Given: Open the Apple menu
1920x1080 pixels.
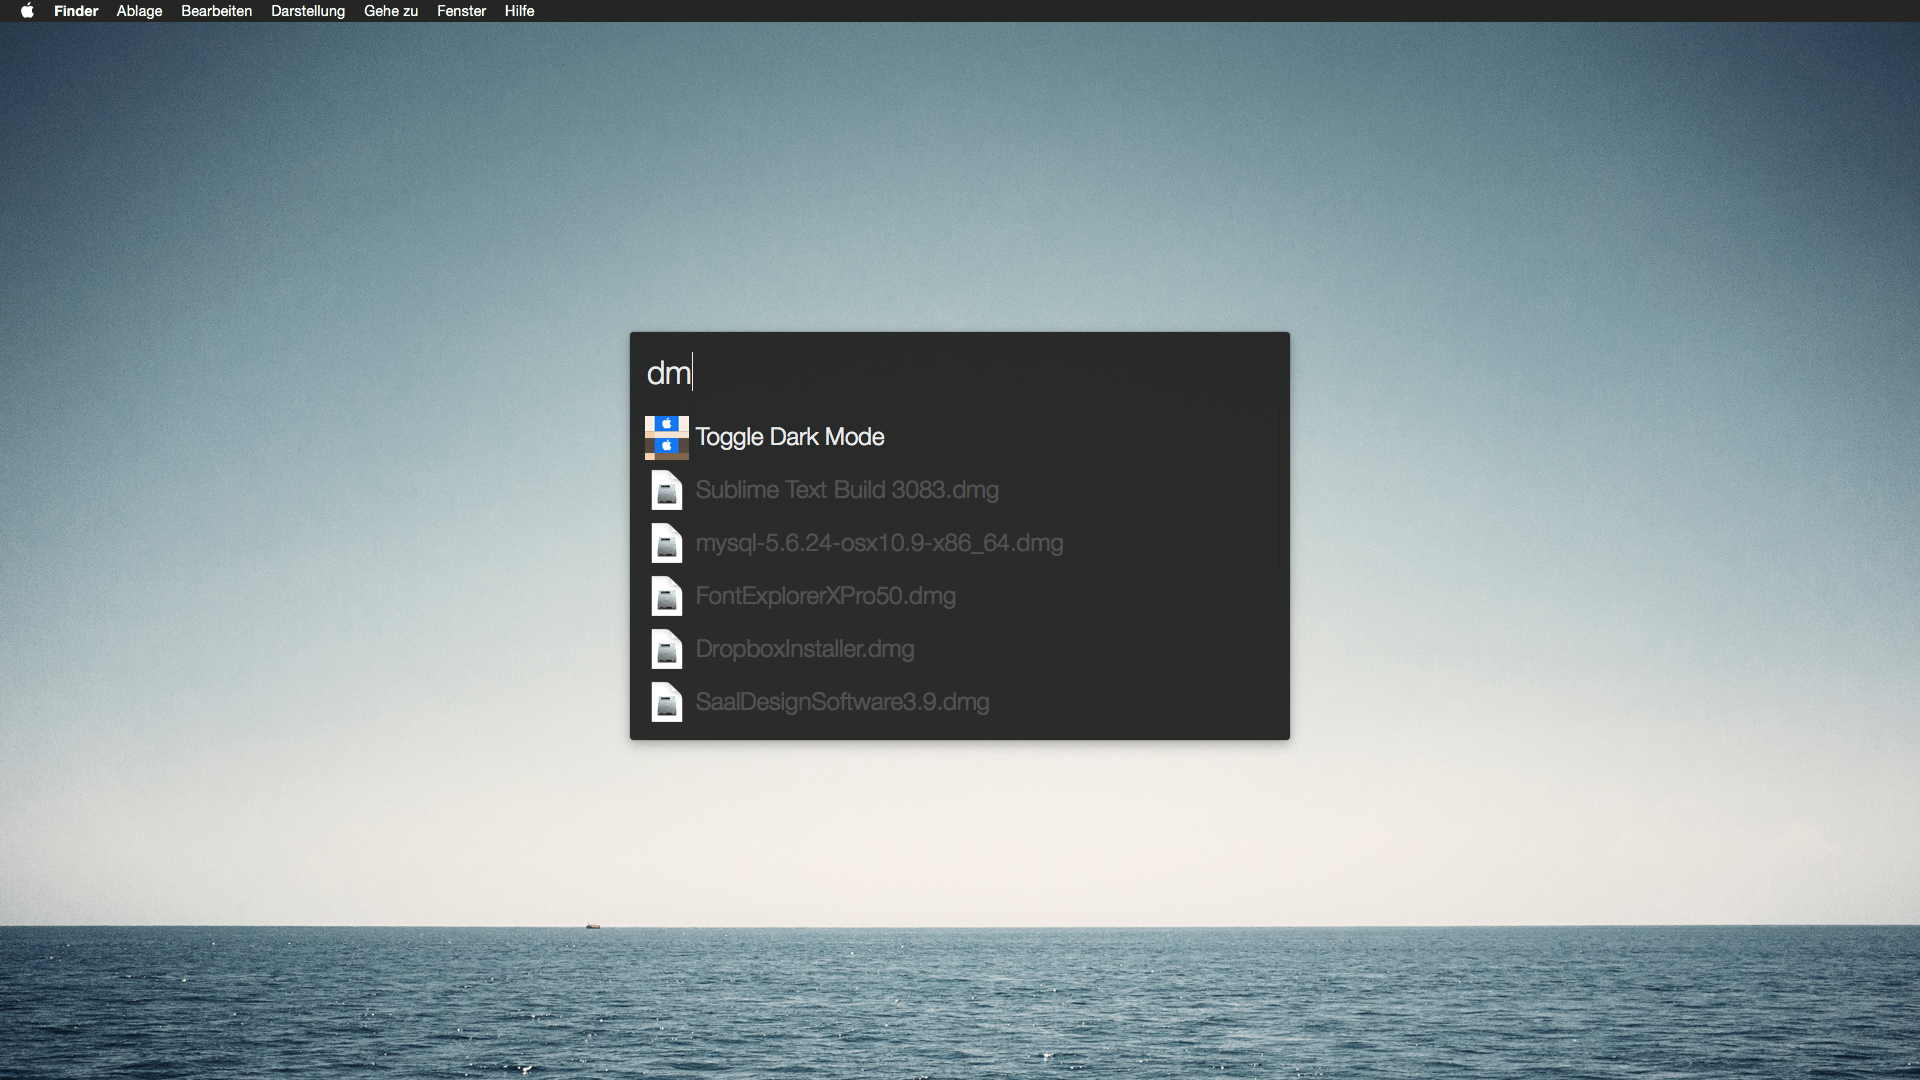Looking at the screenshot, I should 27,11.
